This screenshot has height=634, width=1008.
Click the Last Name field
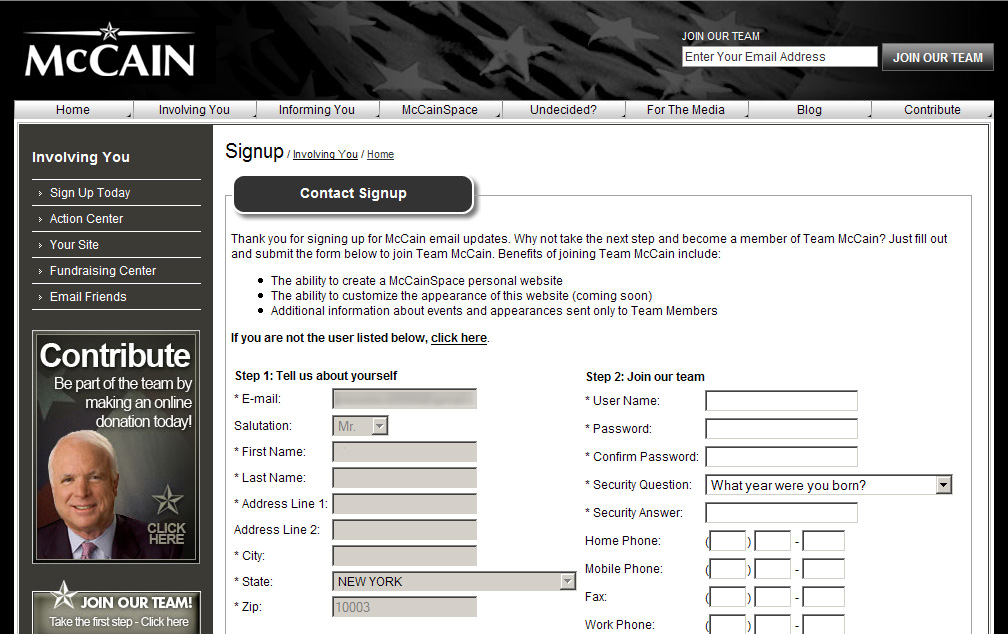(404, 478)
